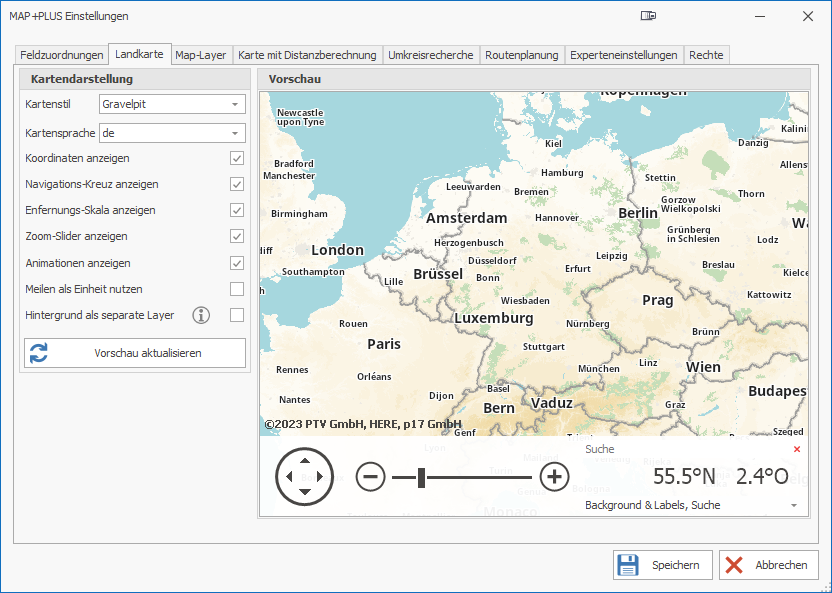The width and height of the screenshot is (832, 593).
Task: Enable Meilen als Einheit nutzen
Action: tap(237, 289)
